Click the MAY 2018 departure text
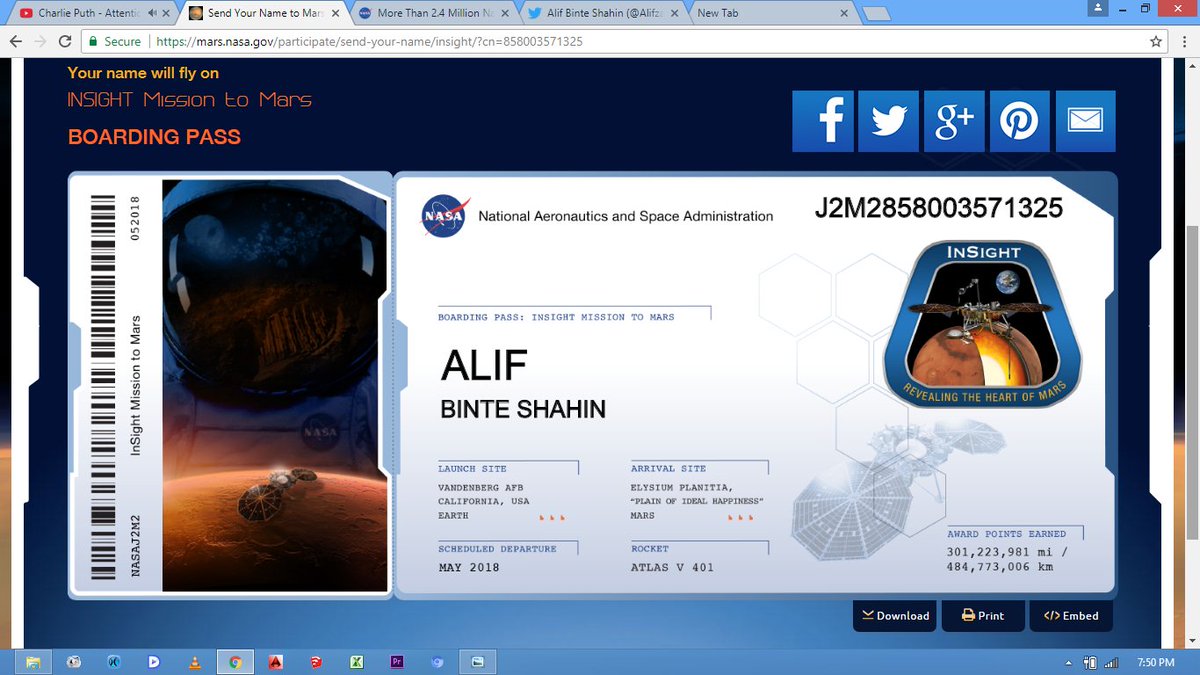 469,568
